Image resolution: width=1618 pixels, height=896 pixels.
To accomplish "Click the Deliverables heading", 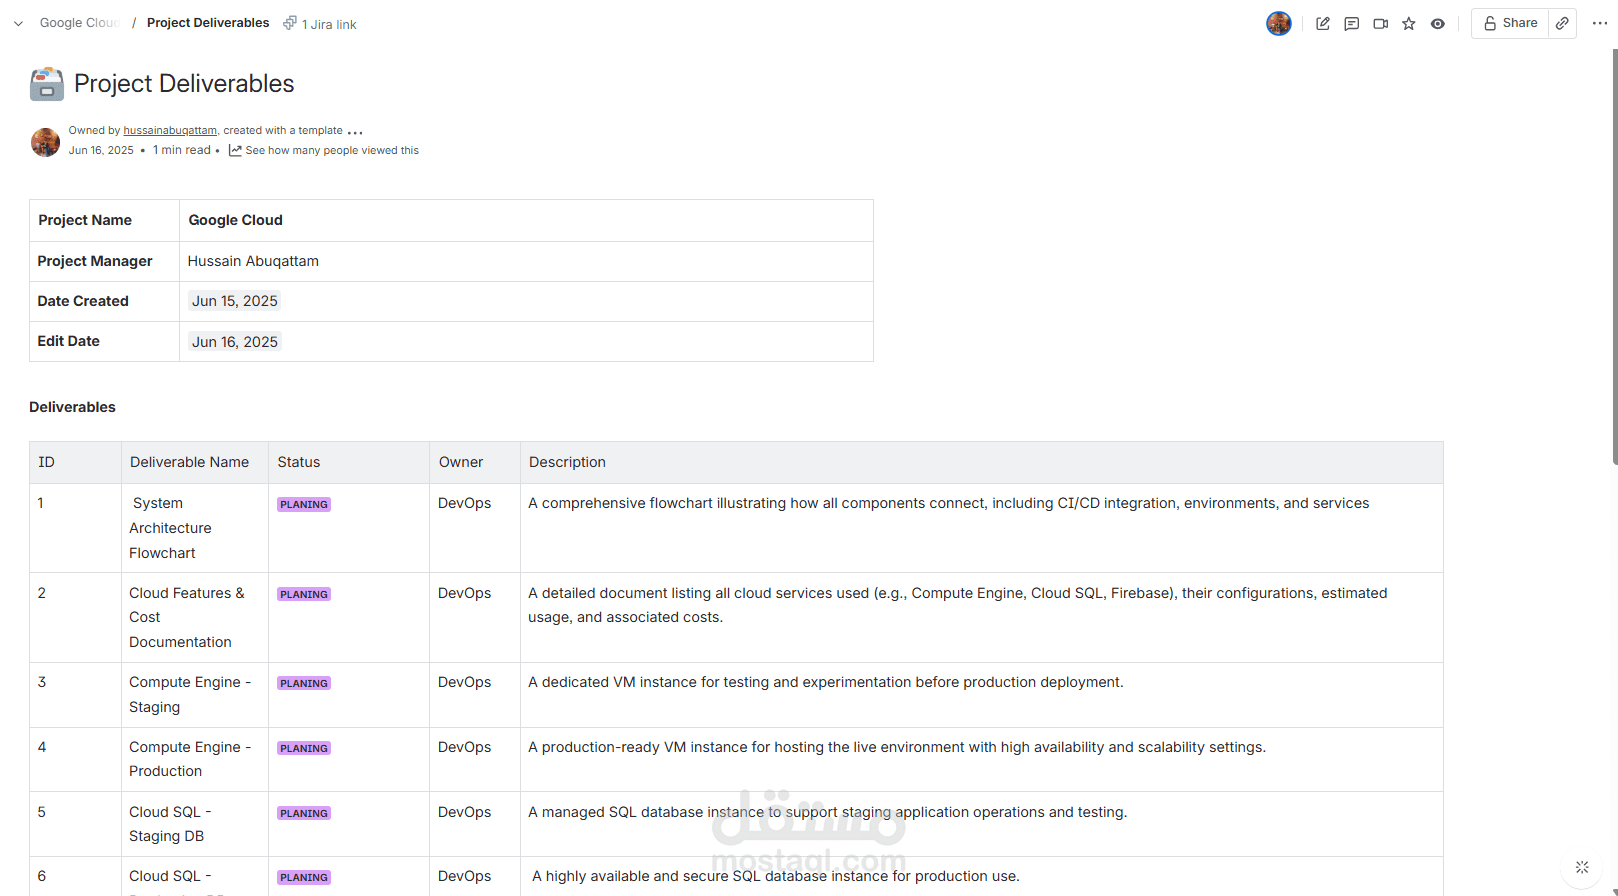I will click(x=72, y=407).
